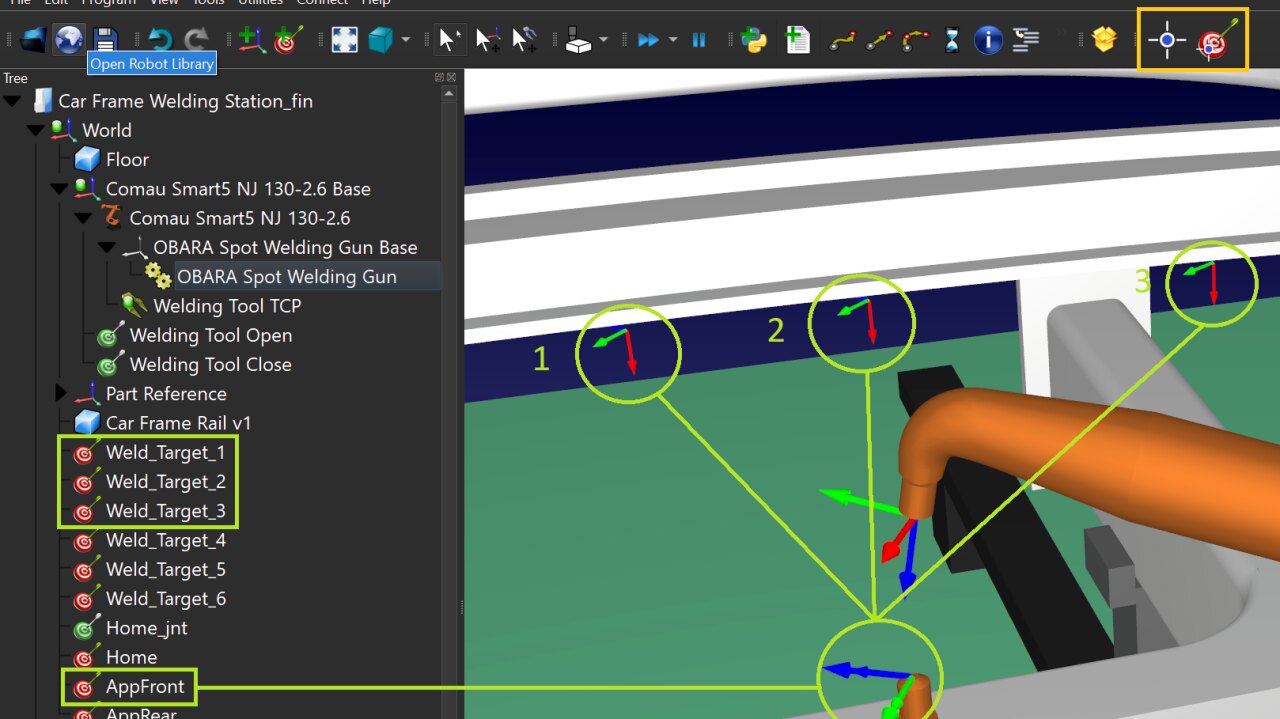Add a reference frame from the toolbar
Image resolution: width=1280 pixels, height=719 pixels.
pyautogui.click(x=251, y=40)
